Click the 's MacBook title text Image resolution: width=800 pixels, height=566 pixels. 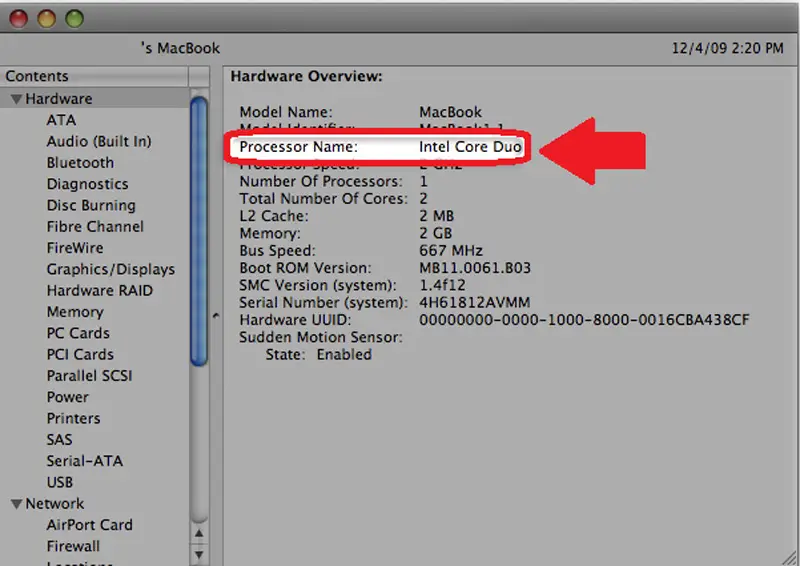click(180, 48)
